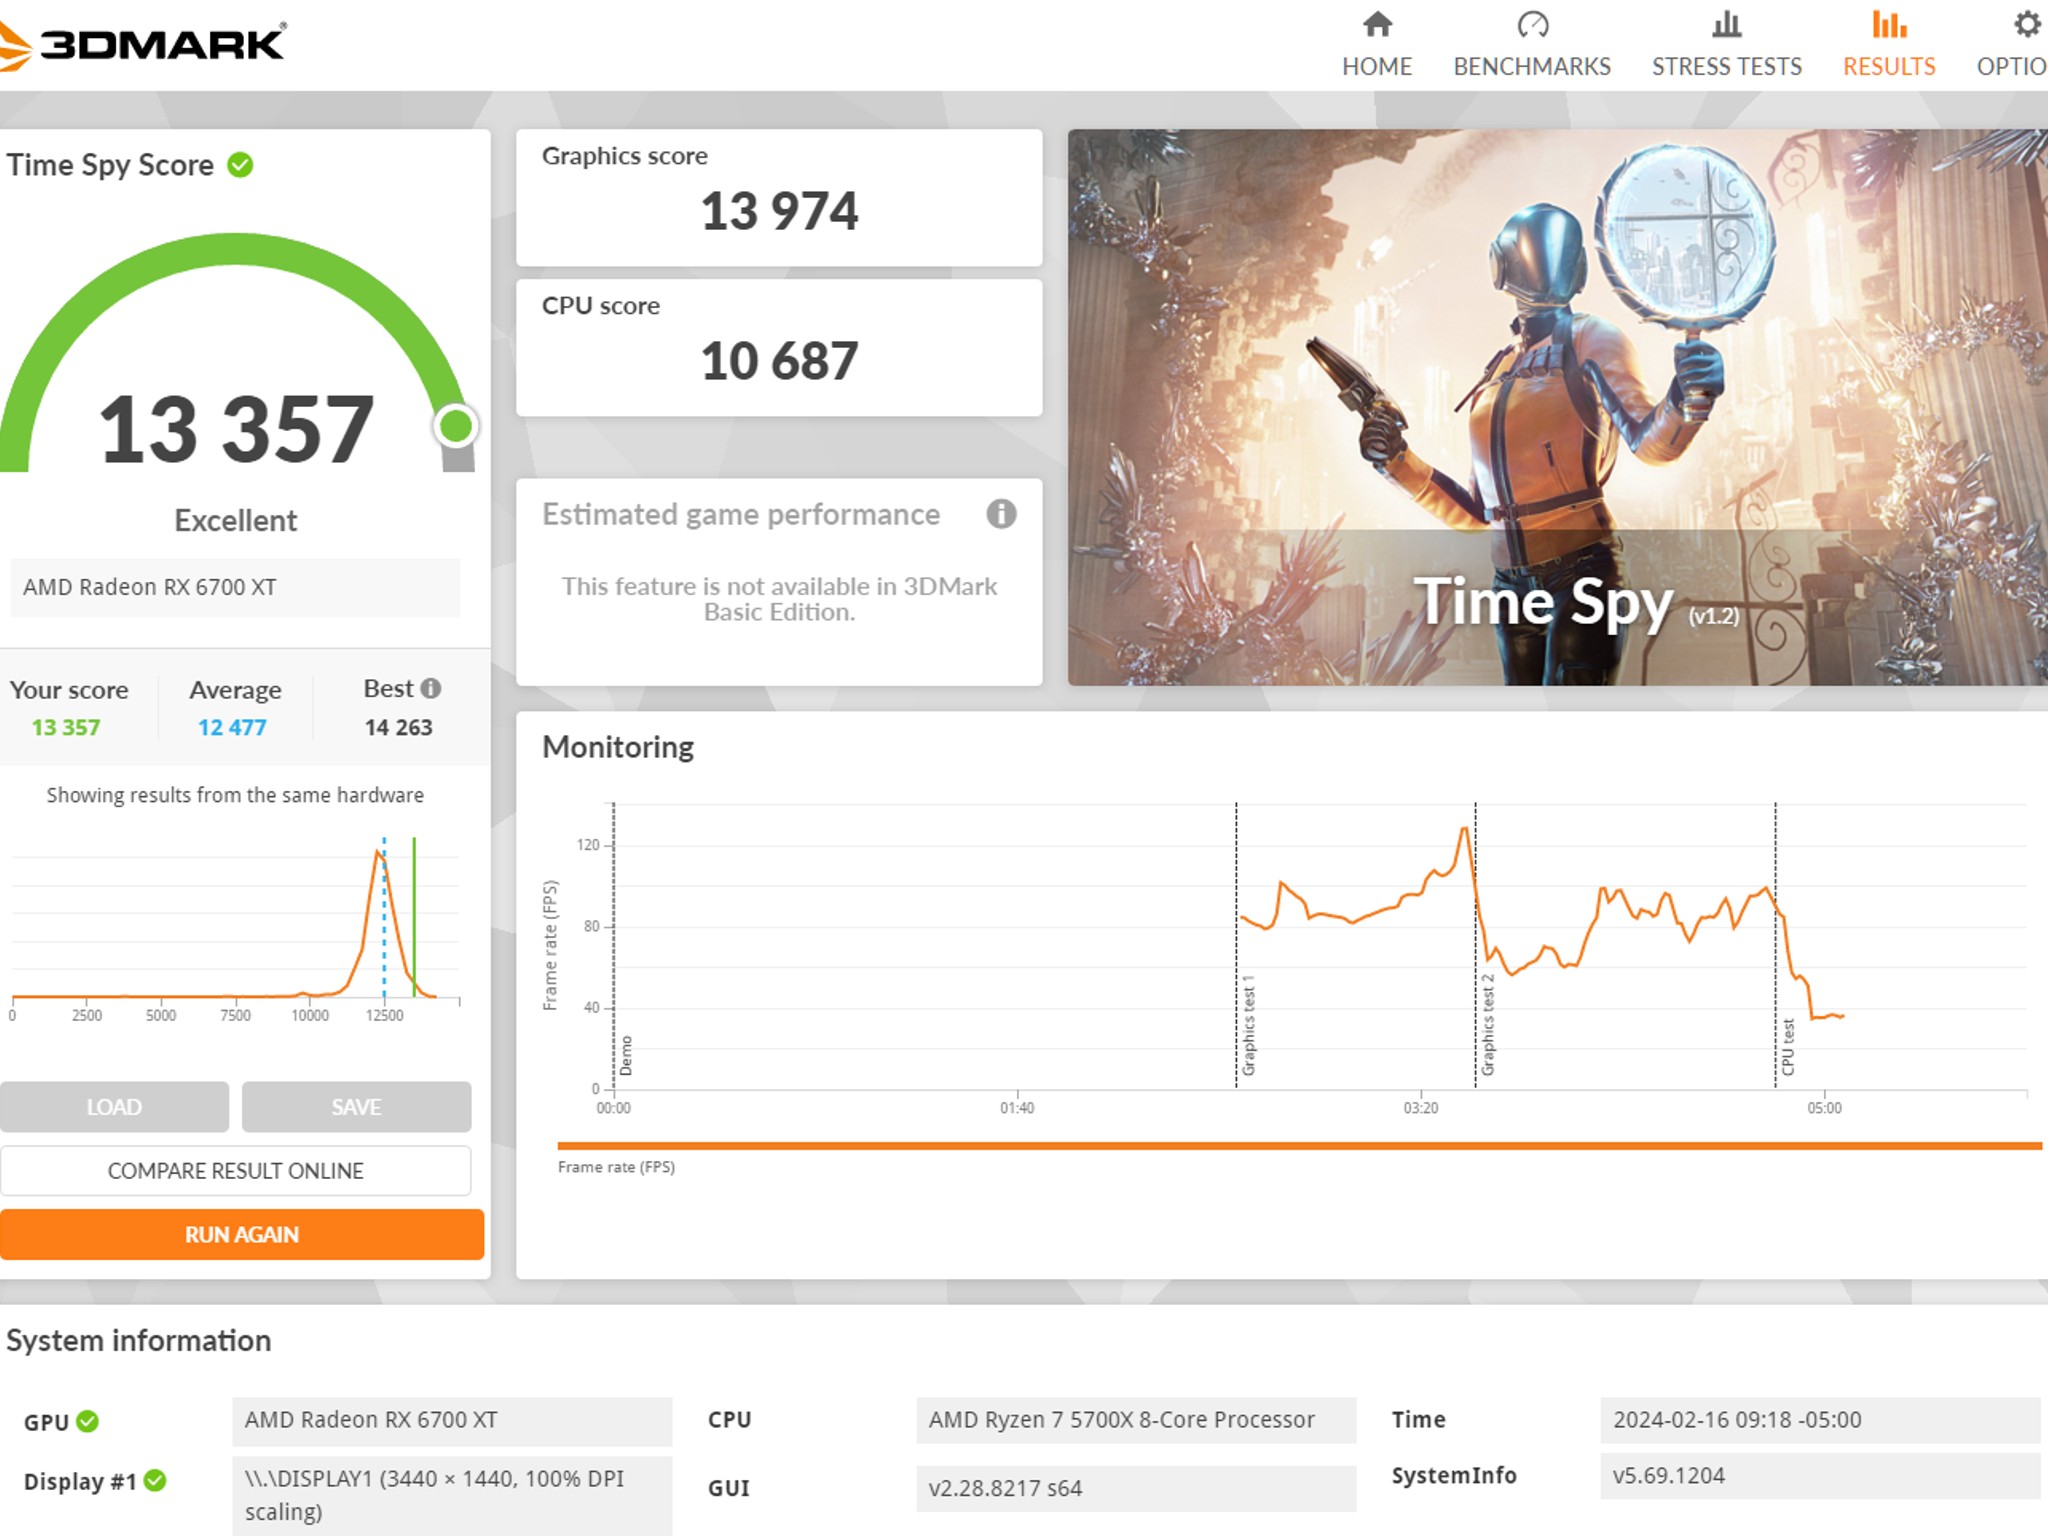Click the green checkmark beside Time Spy Score
Screen dimensions: 2048x1536
pyautogui.click(x=240, y=164)
